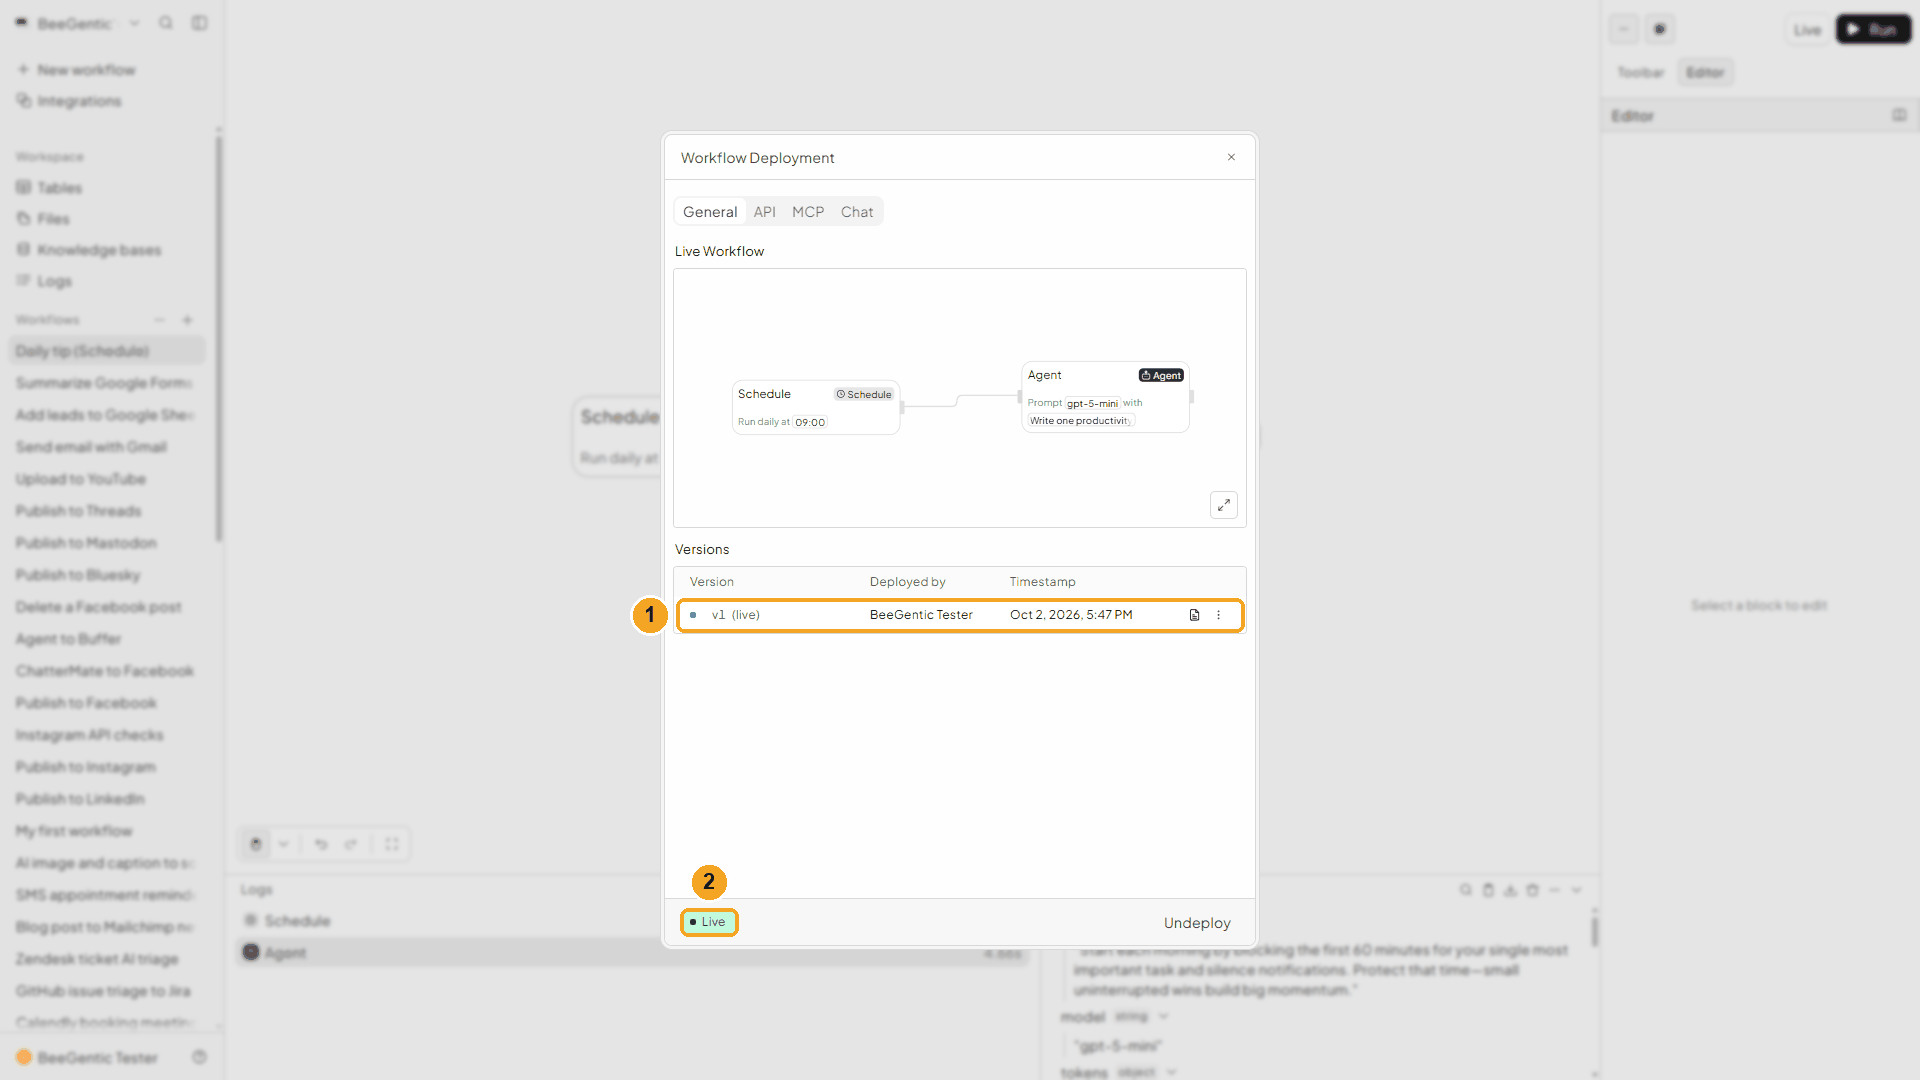The image size is (1920, 1080).
Task: Switch to the MCP tab
Action: (808, 212)
